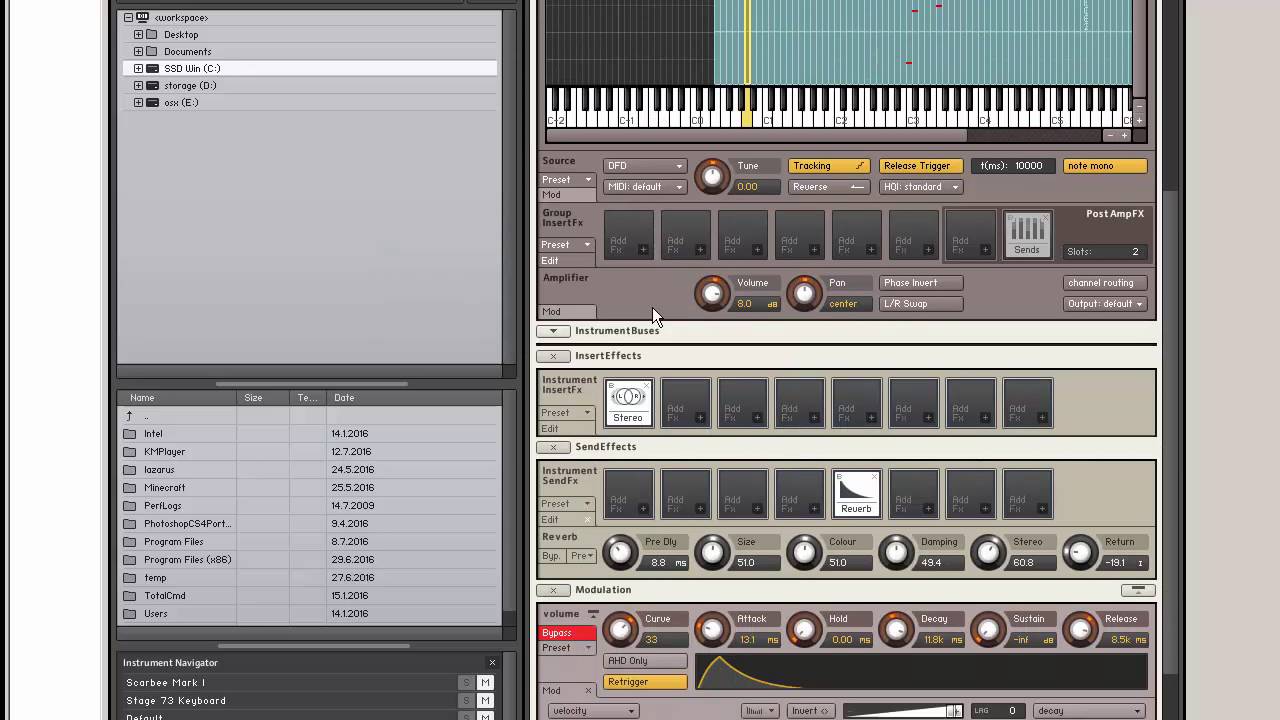Collapse the workspace tree root
Screen dimensions: 1280x720
pos(129,17)
